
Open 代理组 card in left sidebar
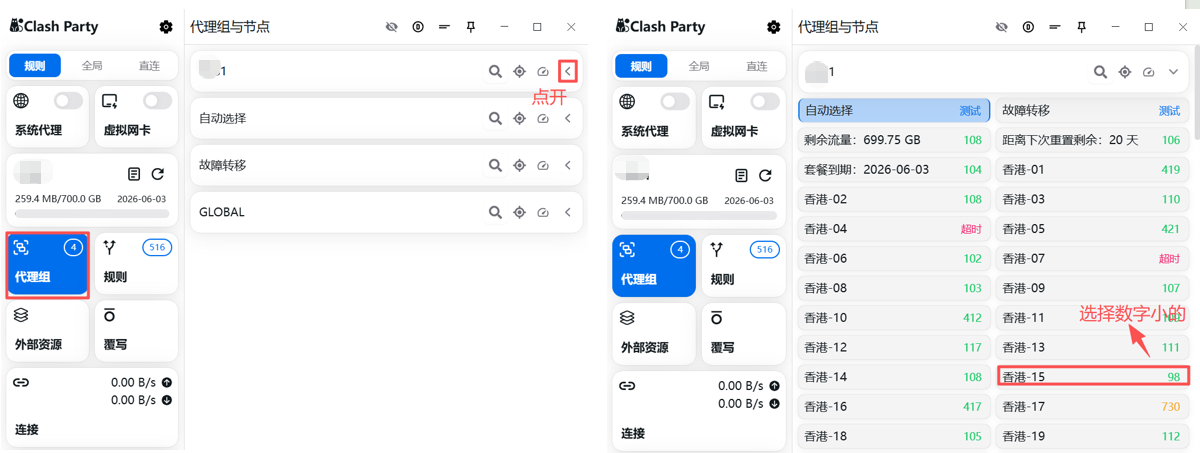point(48,265)
